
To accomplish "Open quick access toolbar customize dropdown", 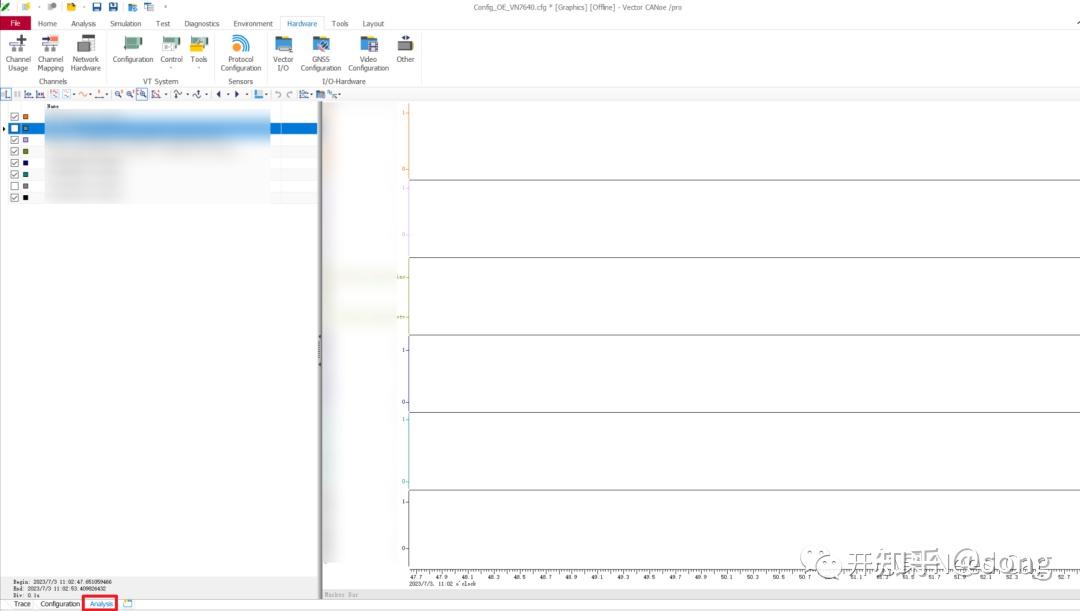I will [x=165, y=7].
